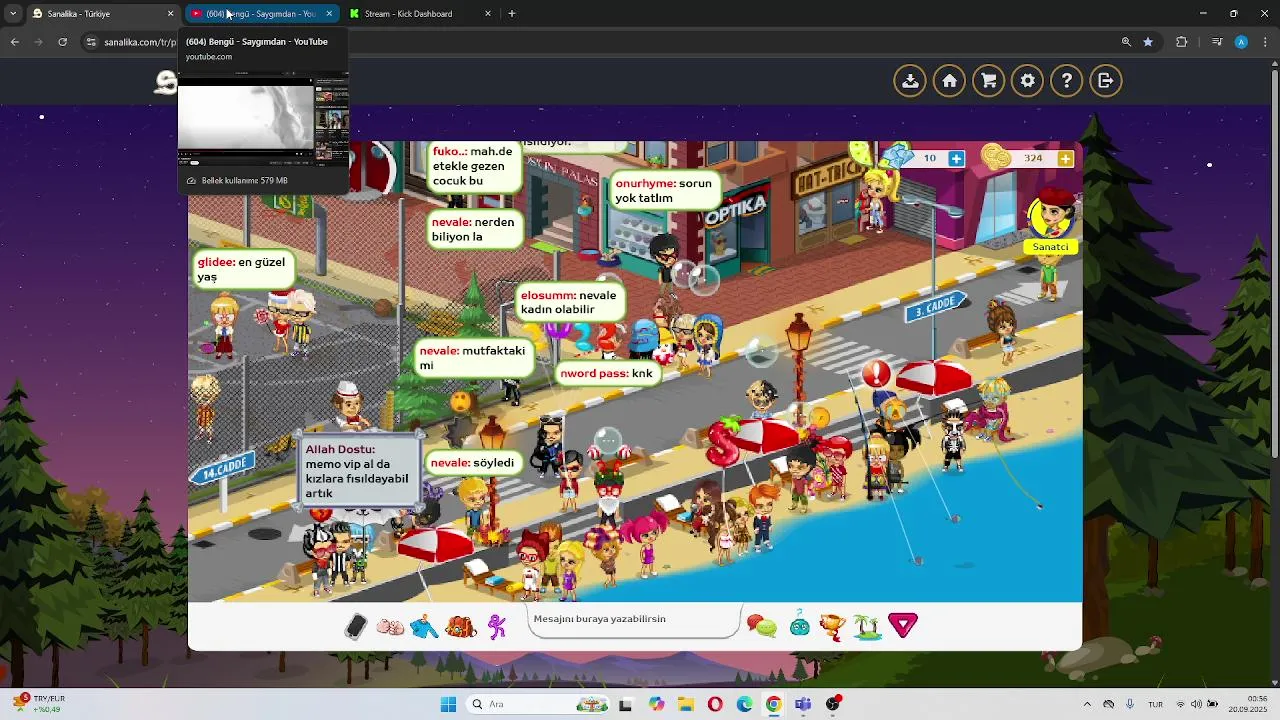Click the download icon in Sanalika header
Viewport: 1280px width, 720px height.
click(x=910, y=81)
